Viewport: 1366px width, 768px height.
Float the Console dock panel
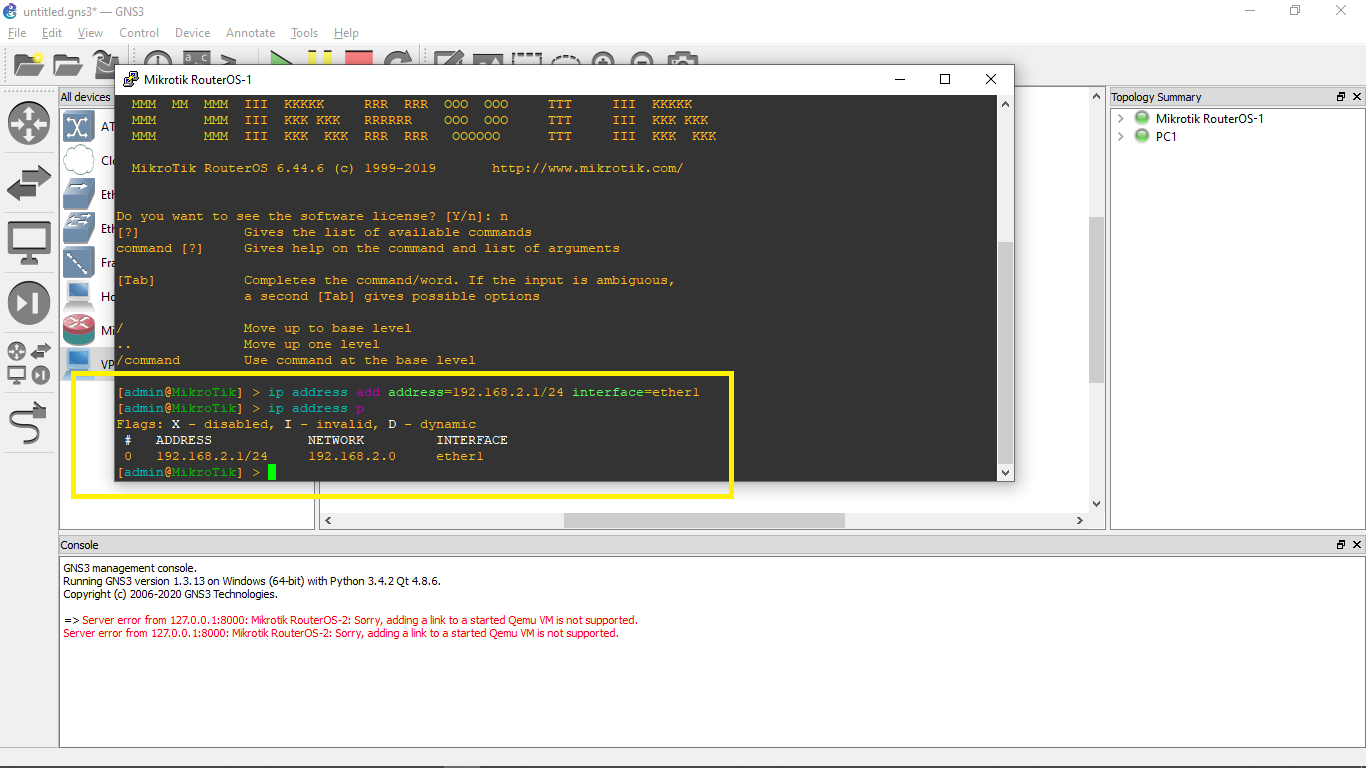pos(1341,545)
